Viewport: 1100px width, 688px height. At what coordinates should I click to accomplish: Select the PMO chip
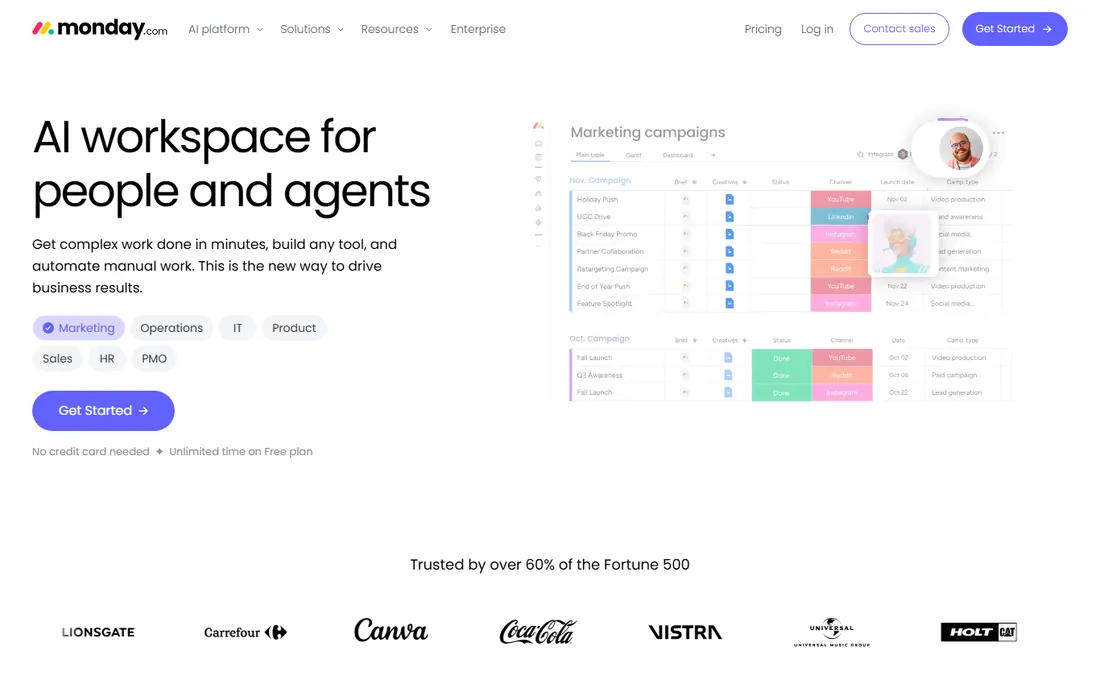click(x=154, y=358)
